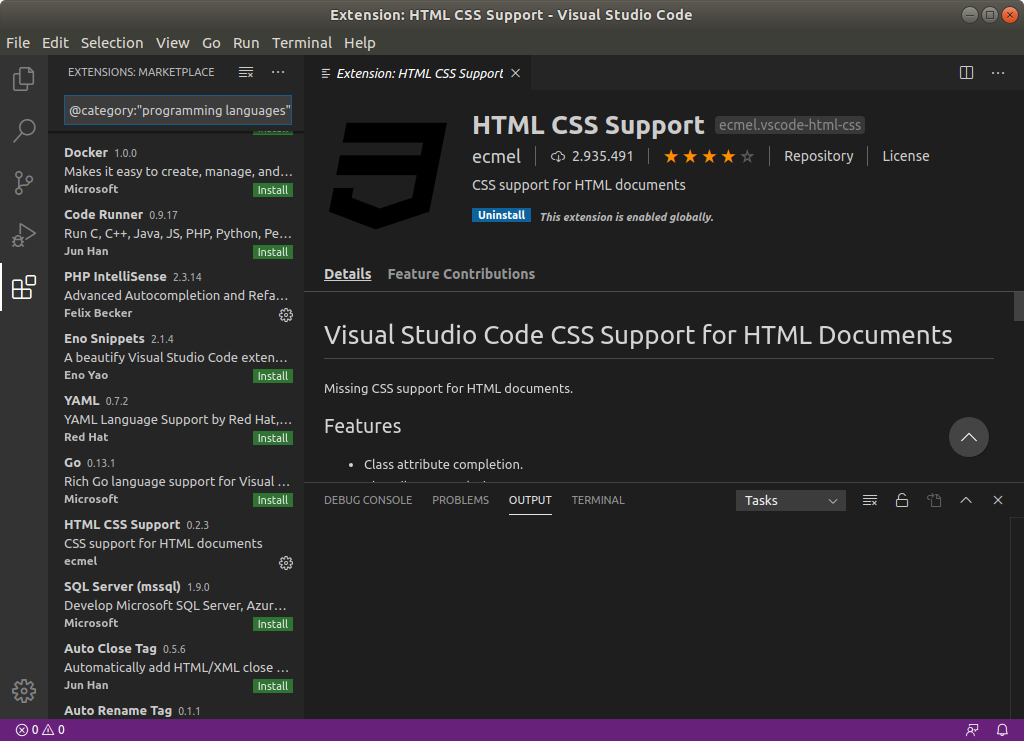Image resolution: width=1024 pixels, height=741 pixels.
Task: Click the HTML CSS Support extension logo
Action: tap(388, 175)
